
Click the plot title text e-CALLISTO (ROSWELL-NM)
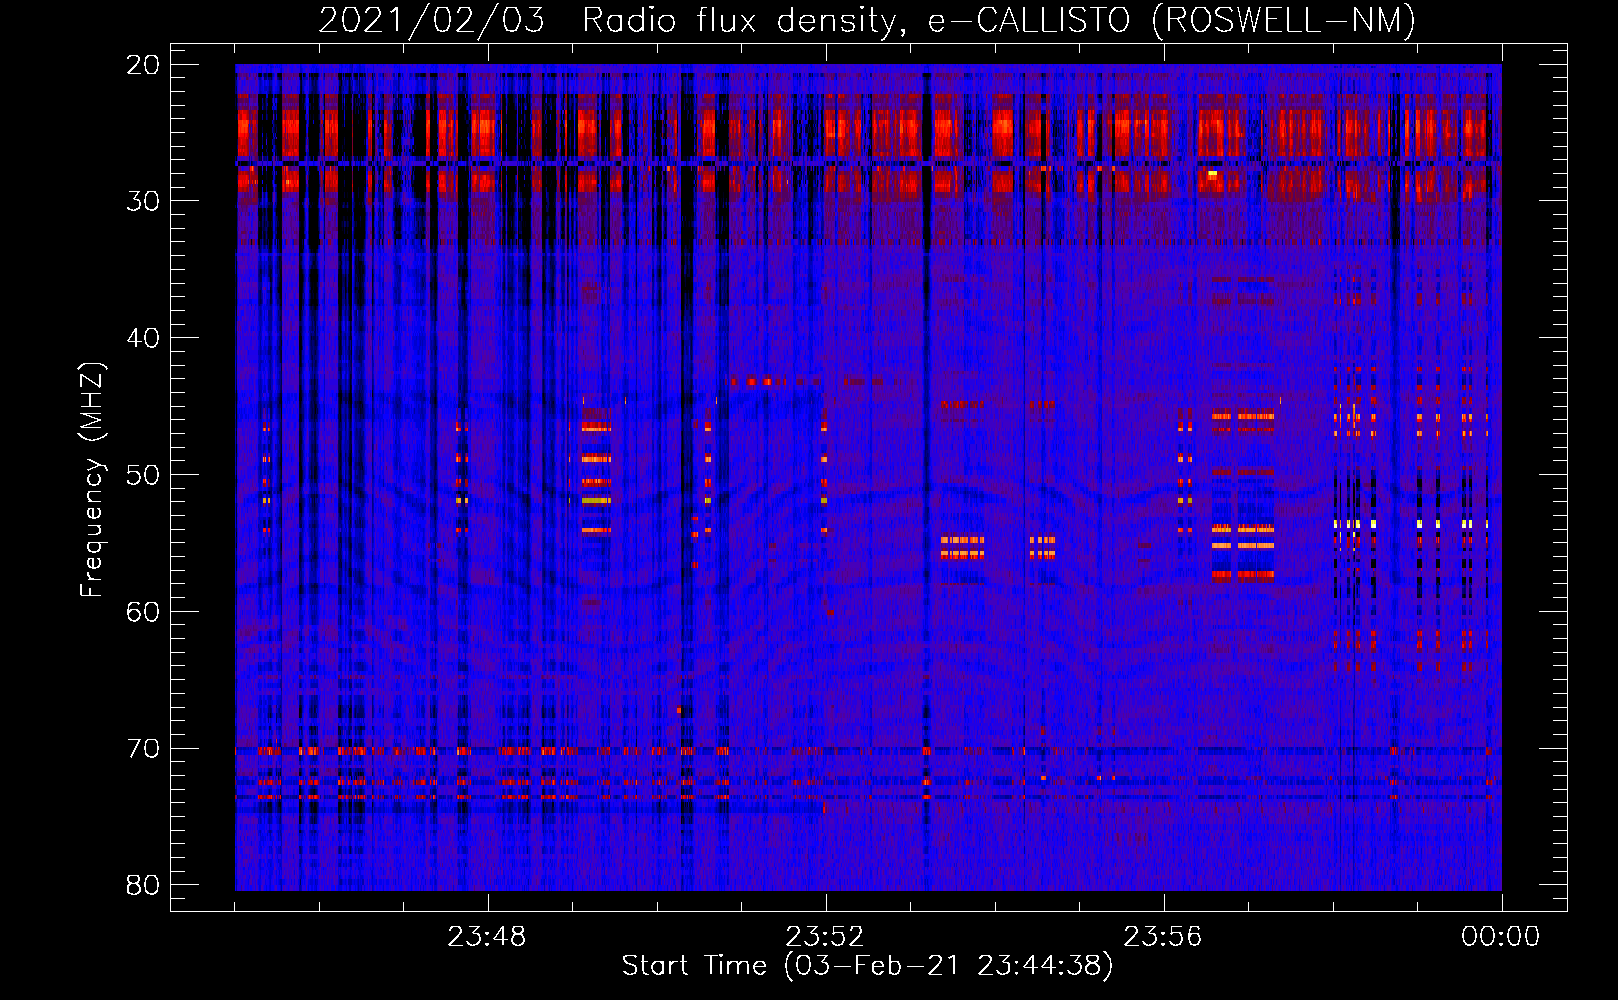click(x=1172, y=20)
